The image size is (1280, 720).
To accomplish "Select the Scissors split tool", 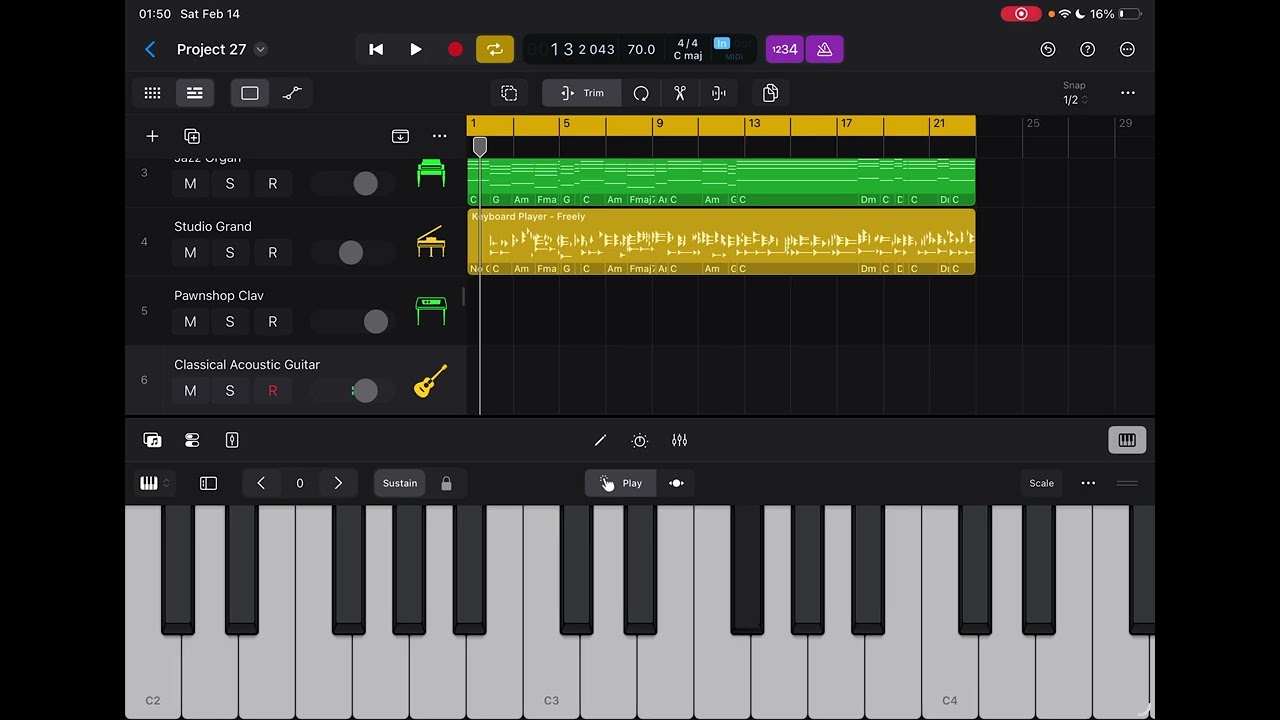I will [680, 93].
